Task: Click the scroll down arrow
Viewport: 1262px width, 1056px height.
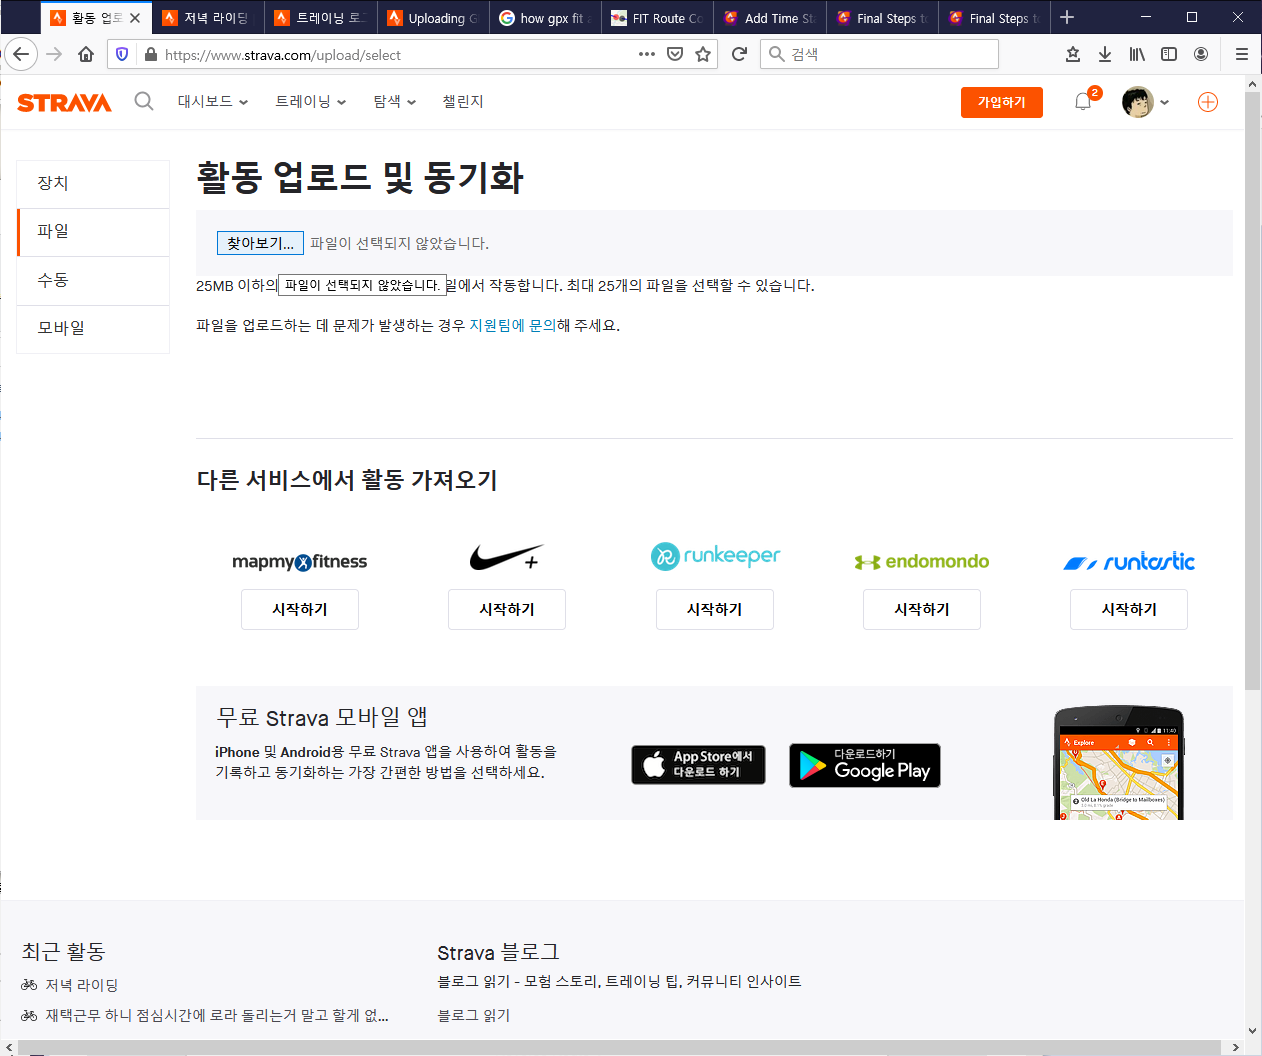Action: pos(1253,1030)
